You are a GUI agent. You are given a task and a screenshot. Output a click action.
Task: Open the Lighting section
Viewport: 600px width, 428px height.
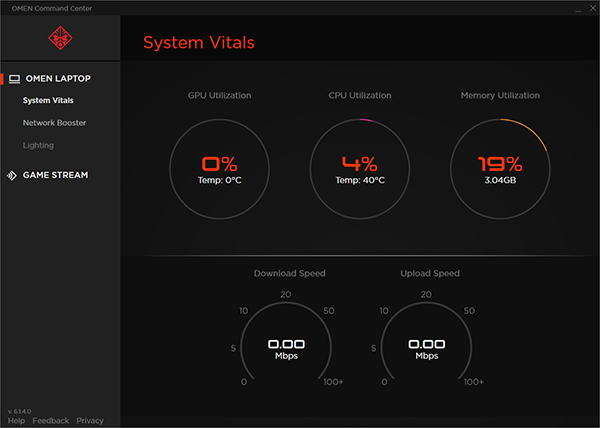click(38, 146)
